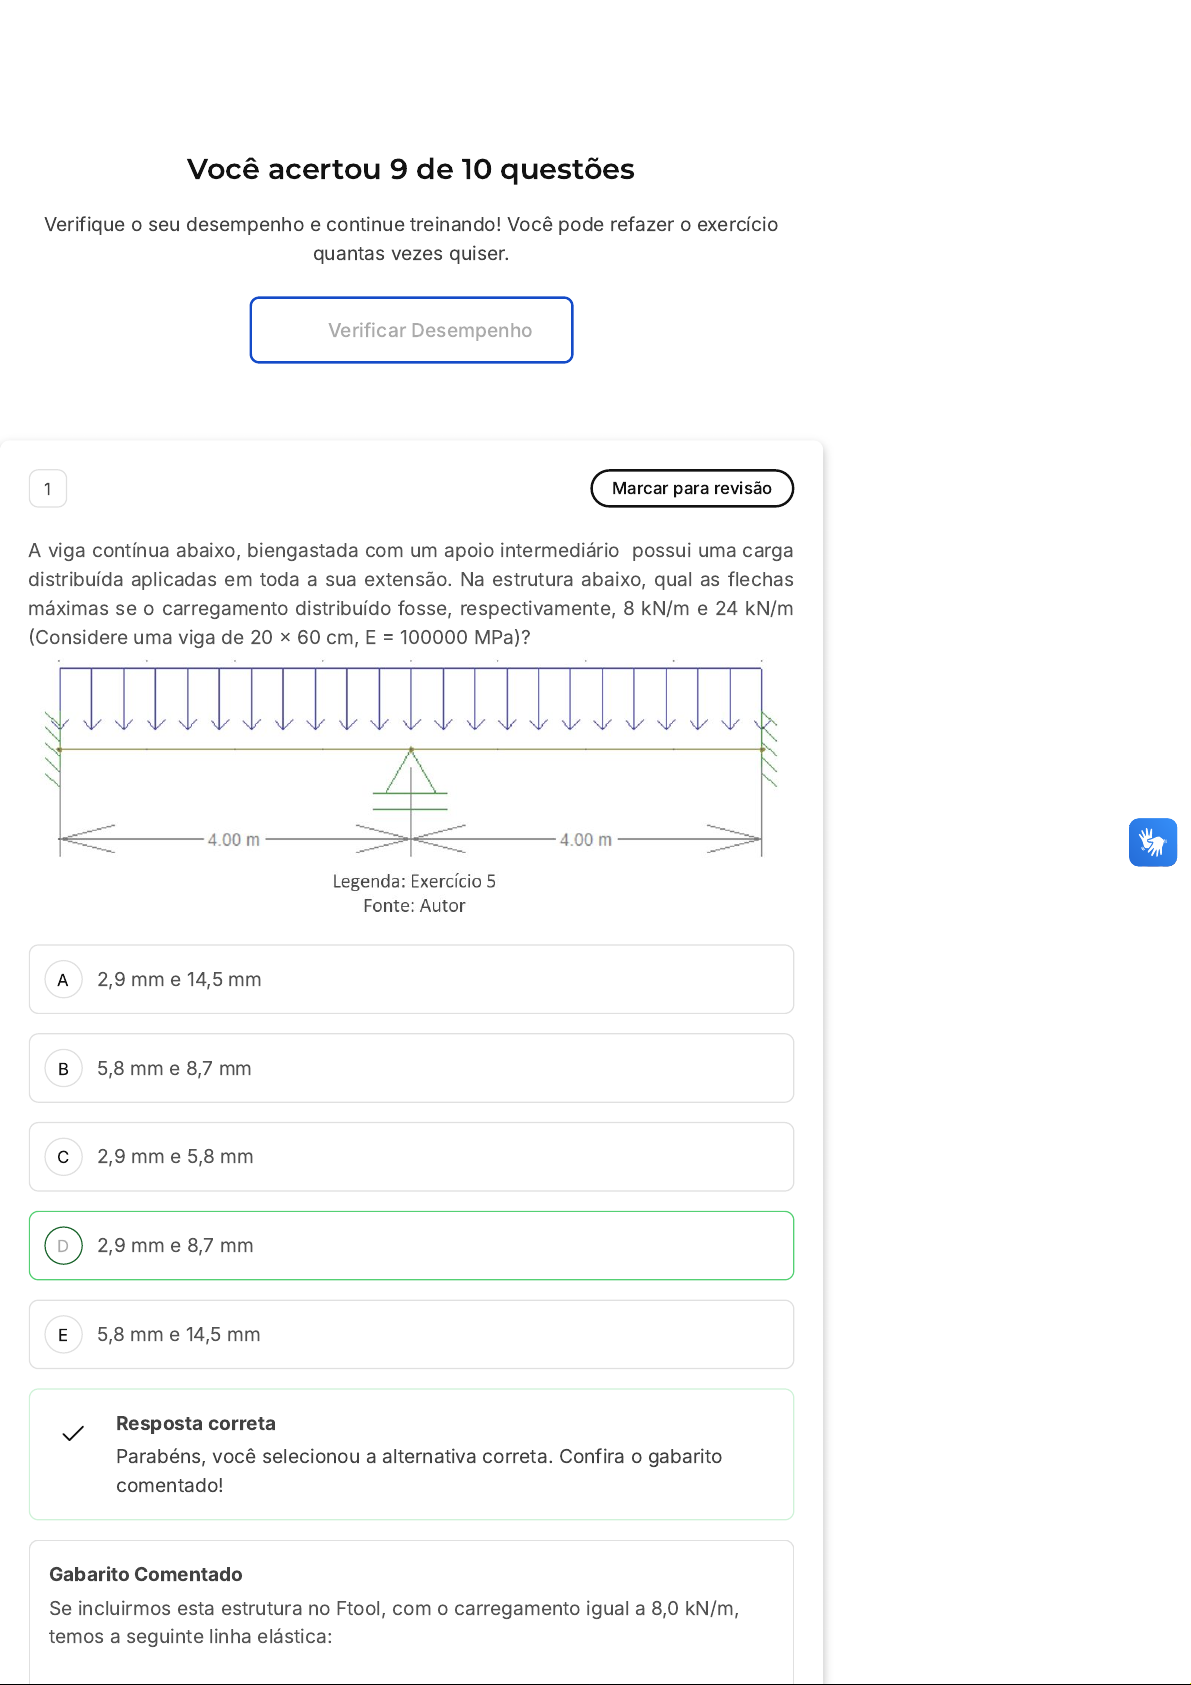The width and height of the screenshot is (1191, 1685).
Task: Select option B: 5,8 mm e 8,7 mm
Action: (x=411, y=1068)
